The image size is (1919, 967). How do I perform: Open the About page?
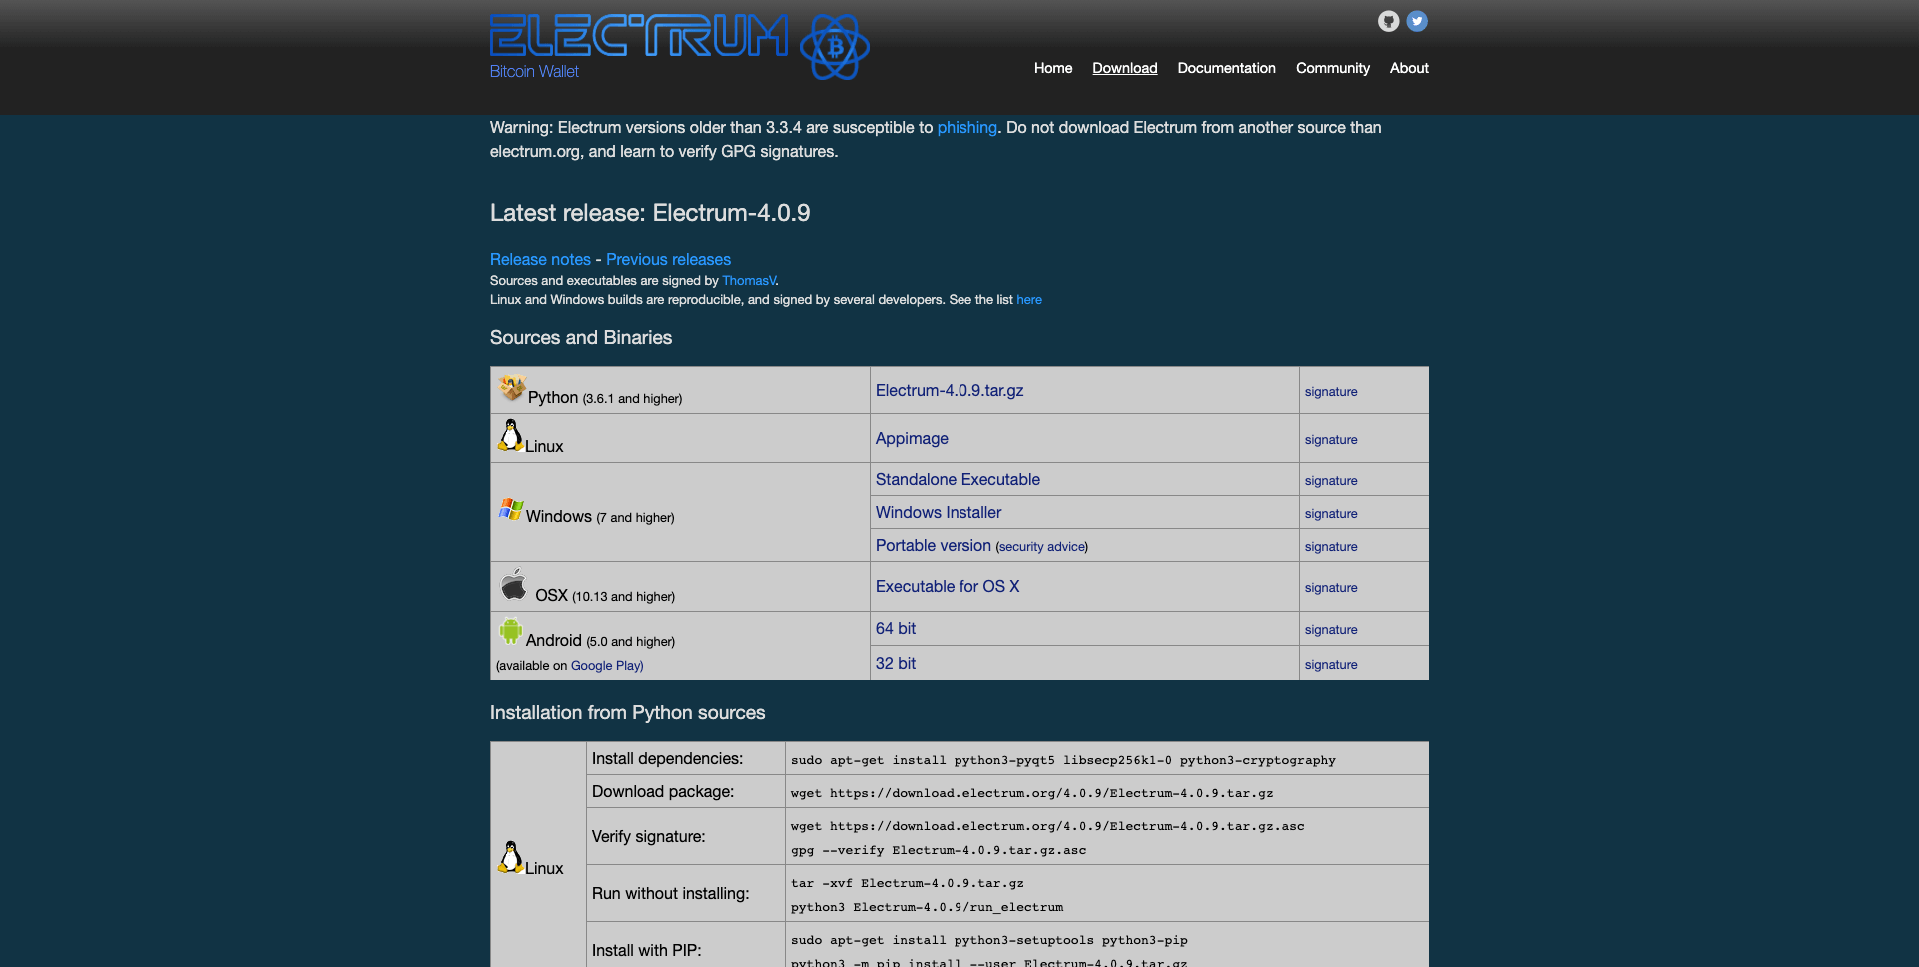coord(1409,68)
